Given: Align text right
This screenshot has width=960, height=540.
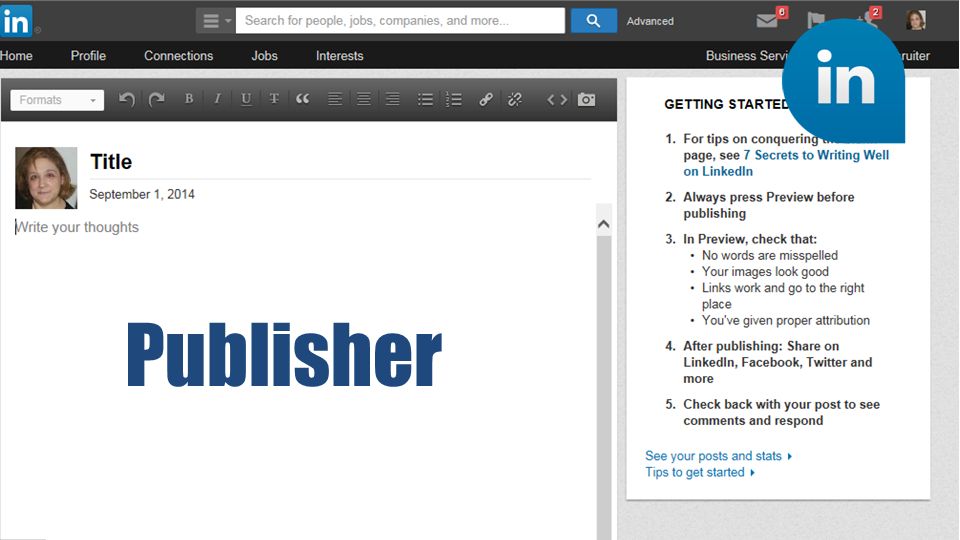Looking at the screenshot, I should pos(392,99).
